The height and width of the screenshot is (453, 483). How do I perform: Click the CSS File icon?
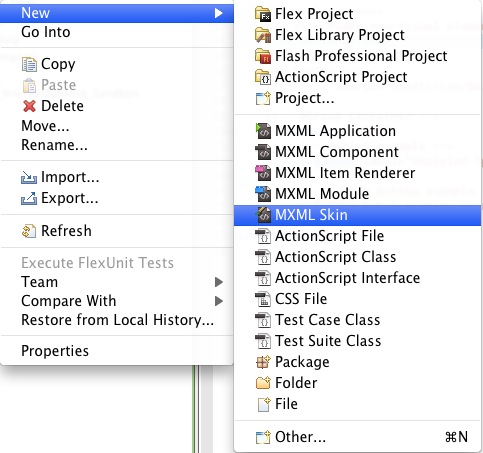[263, 299]
